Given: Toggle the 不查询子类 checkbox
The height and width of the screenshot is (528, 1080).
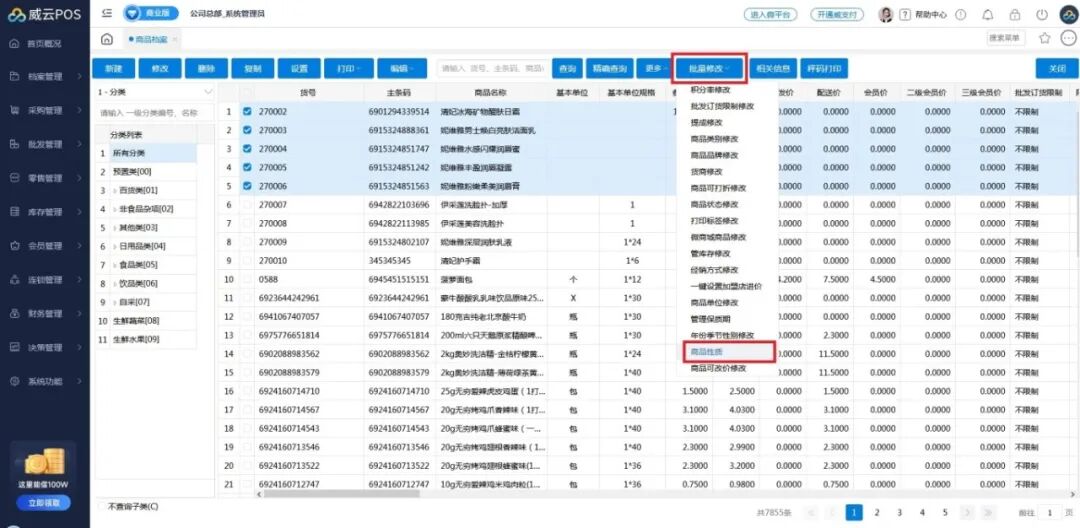Looking at the screenshot, I should (102, 507).
